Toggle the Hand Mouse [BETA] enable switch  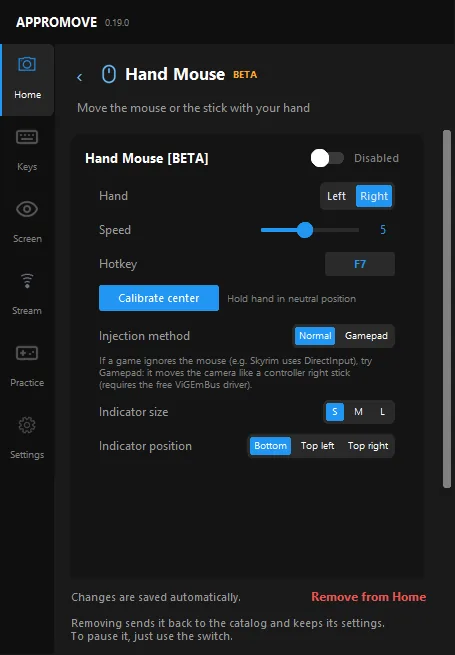click(327, 158)
